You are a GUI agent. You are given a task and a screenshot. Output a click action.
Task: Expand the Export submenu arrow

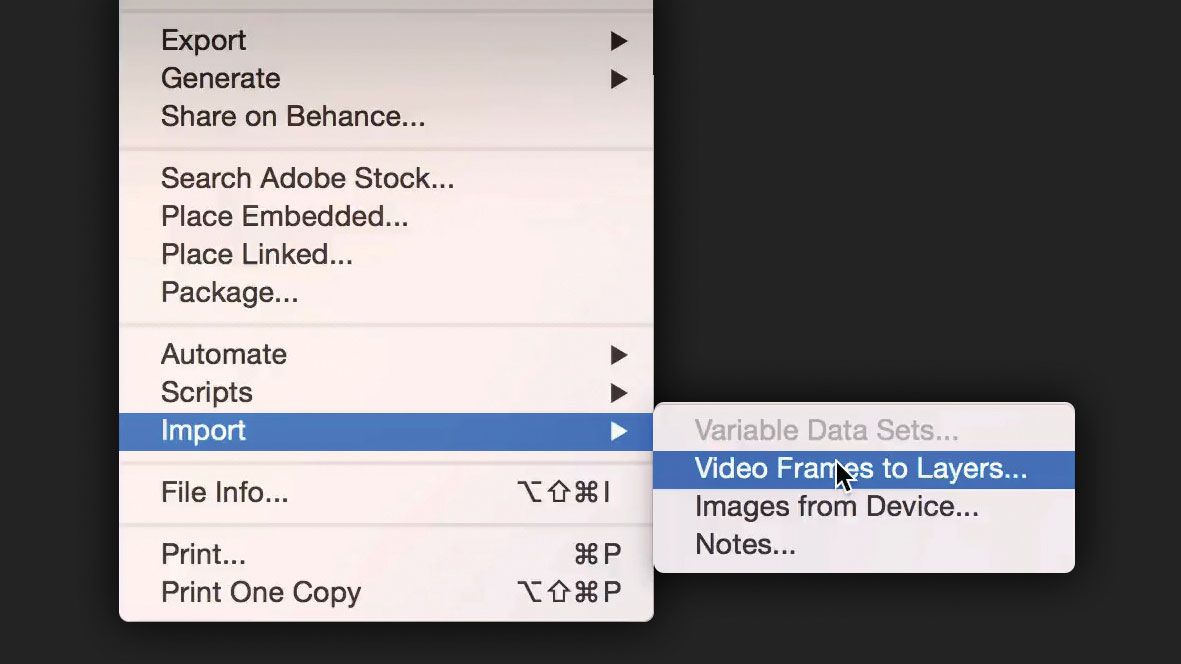pos(618,41)
